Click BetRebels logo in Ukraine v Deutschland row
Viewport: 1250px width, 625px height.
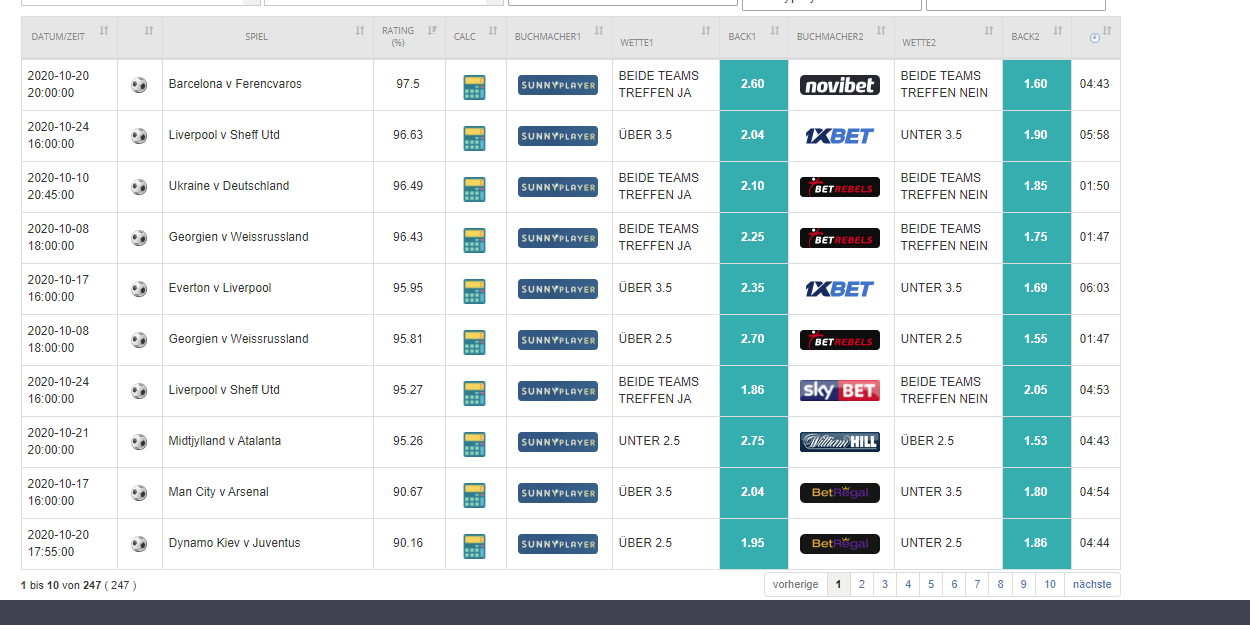(840, 187)
